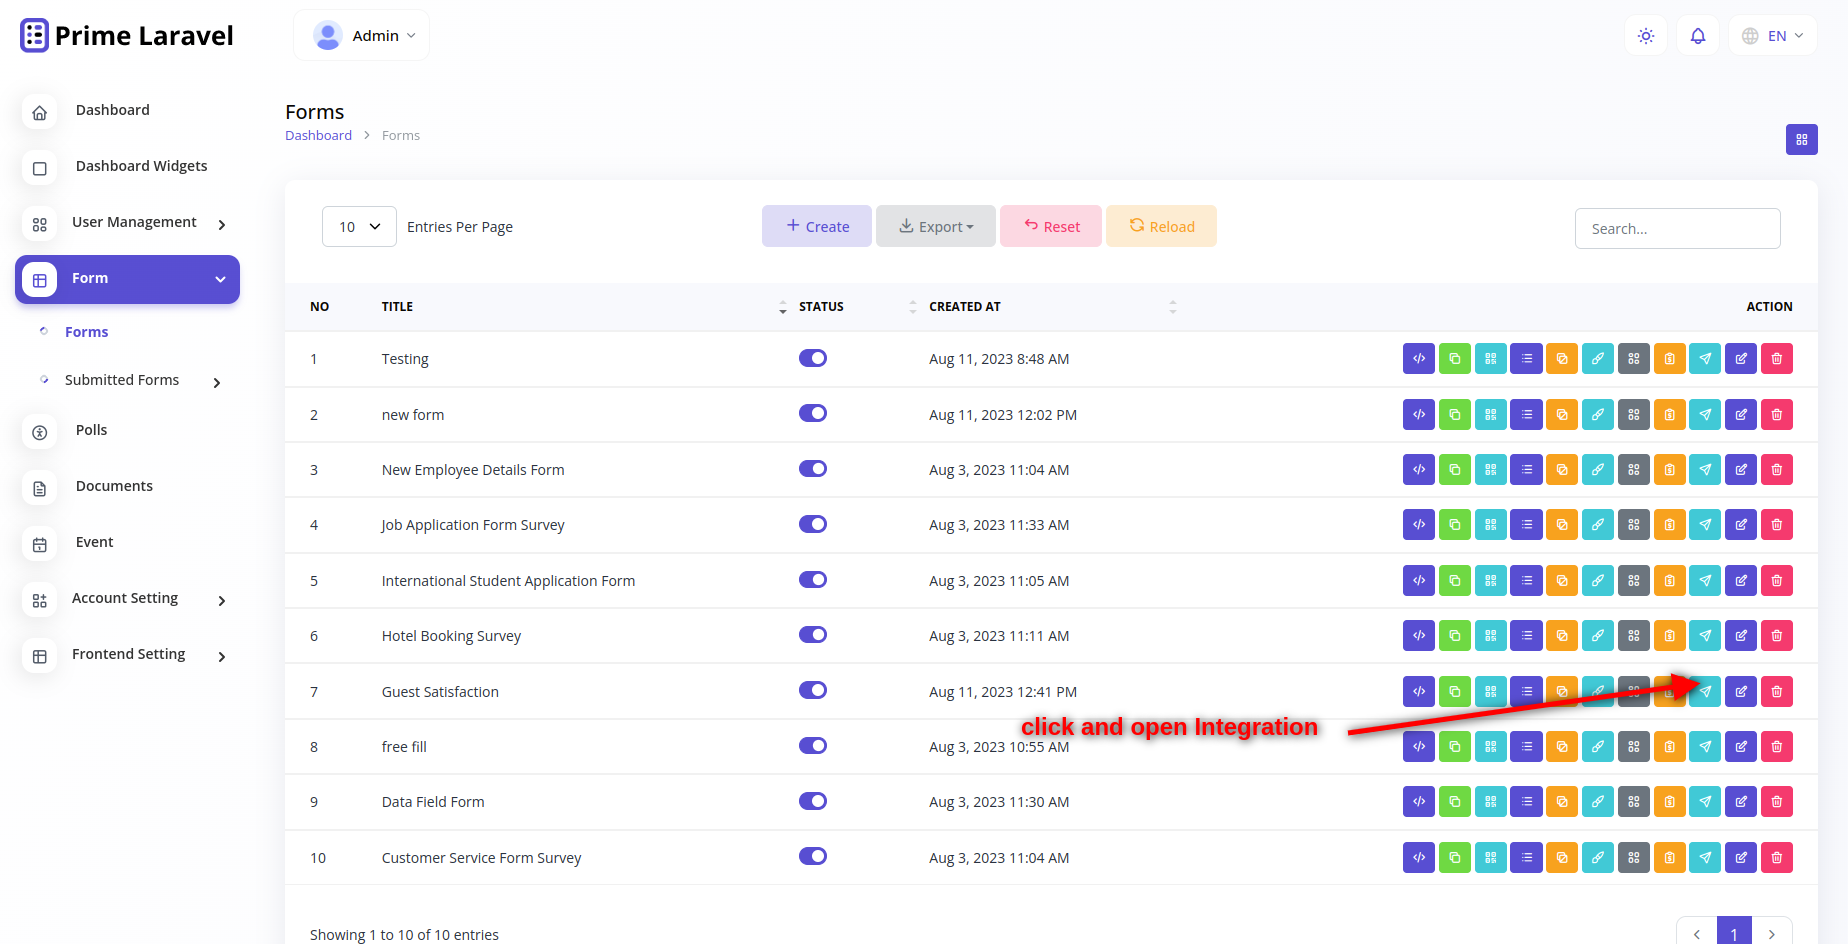Click the Reload button
The height and width of the screenshot is (944, 1848).
pos(1161,226)
